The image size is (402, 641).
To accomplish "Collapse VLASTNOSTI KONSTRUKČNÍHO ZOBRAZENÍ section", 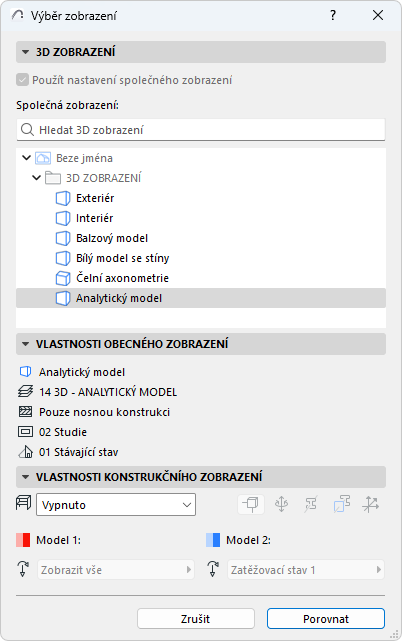I will [x=200, y=477].
